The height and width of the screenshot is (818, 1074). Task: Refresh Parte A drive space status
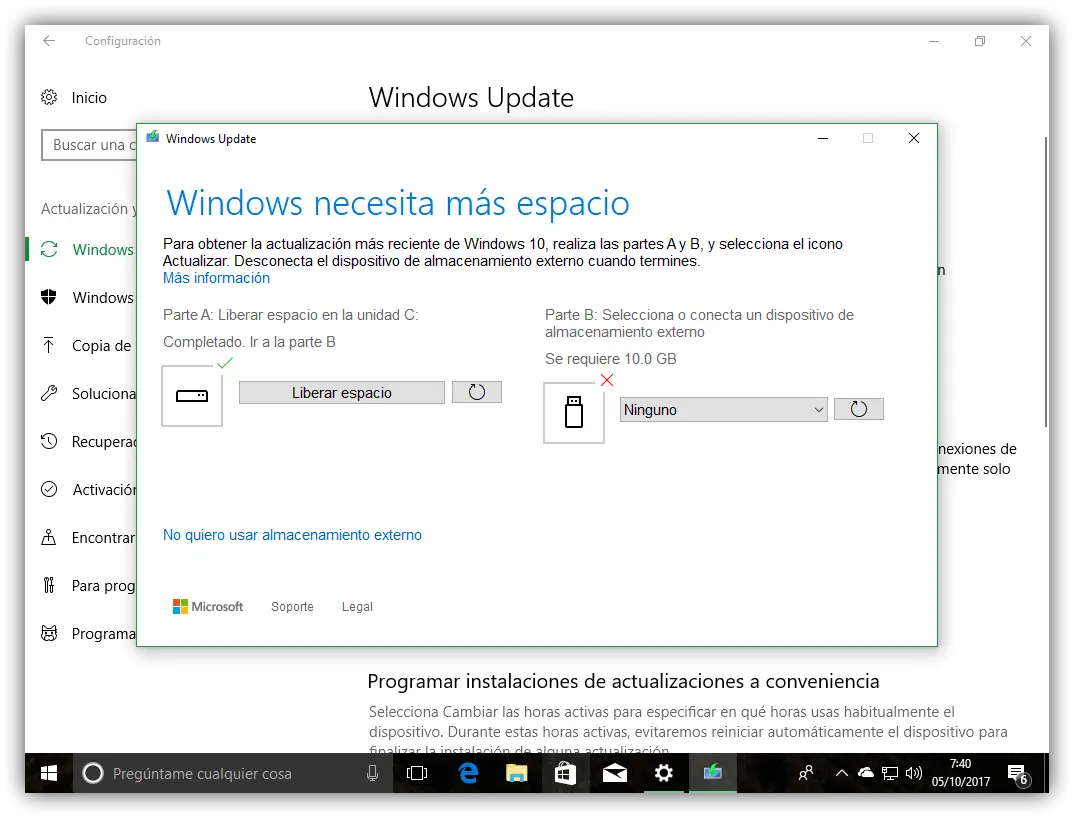[477, 392]
